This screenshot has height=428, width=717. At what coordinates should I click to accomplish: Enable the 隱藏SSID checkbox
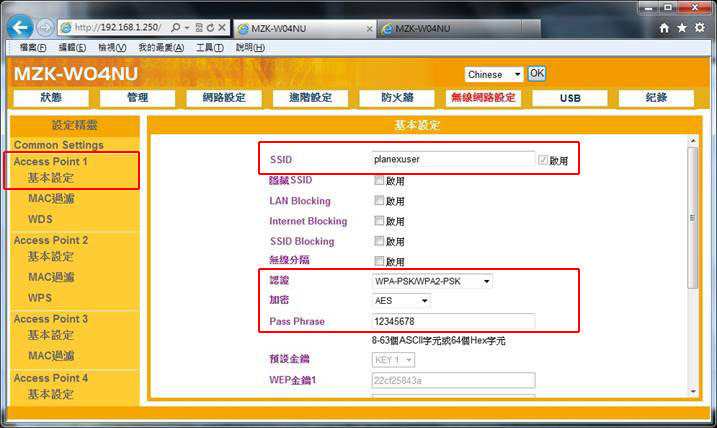click(379, 180)
